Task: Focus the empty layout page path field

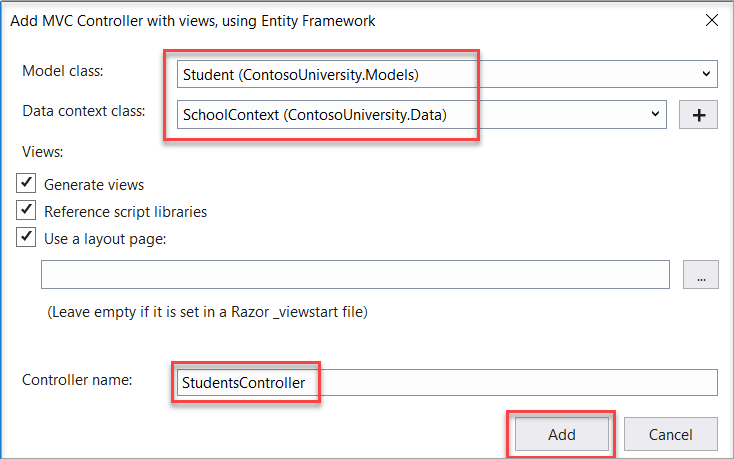Action: [355, 275]
